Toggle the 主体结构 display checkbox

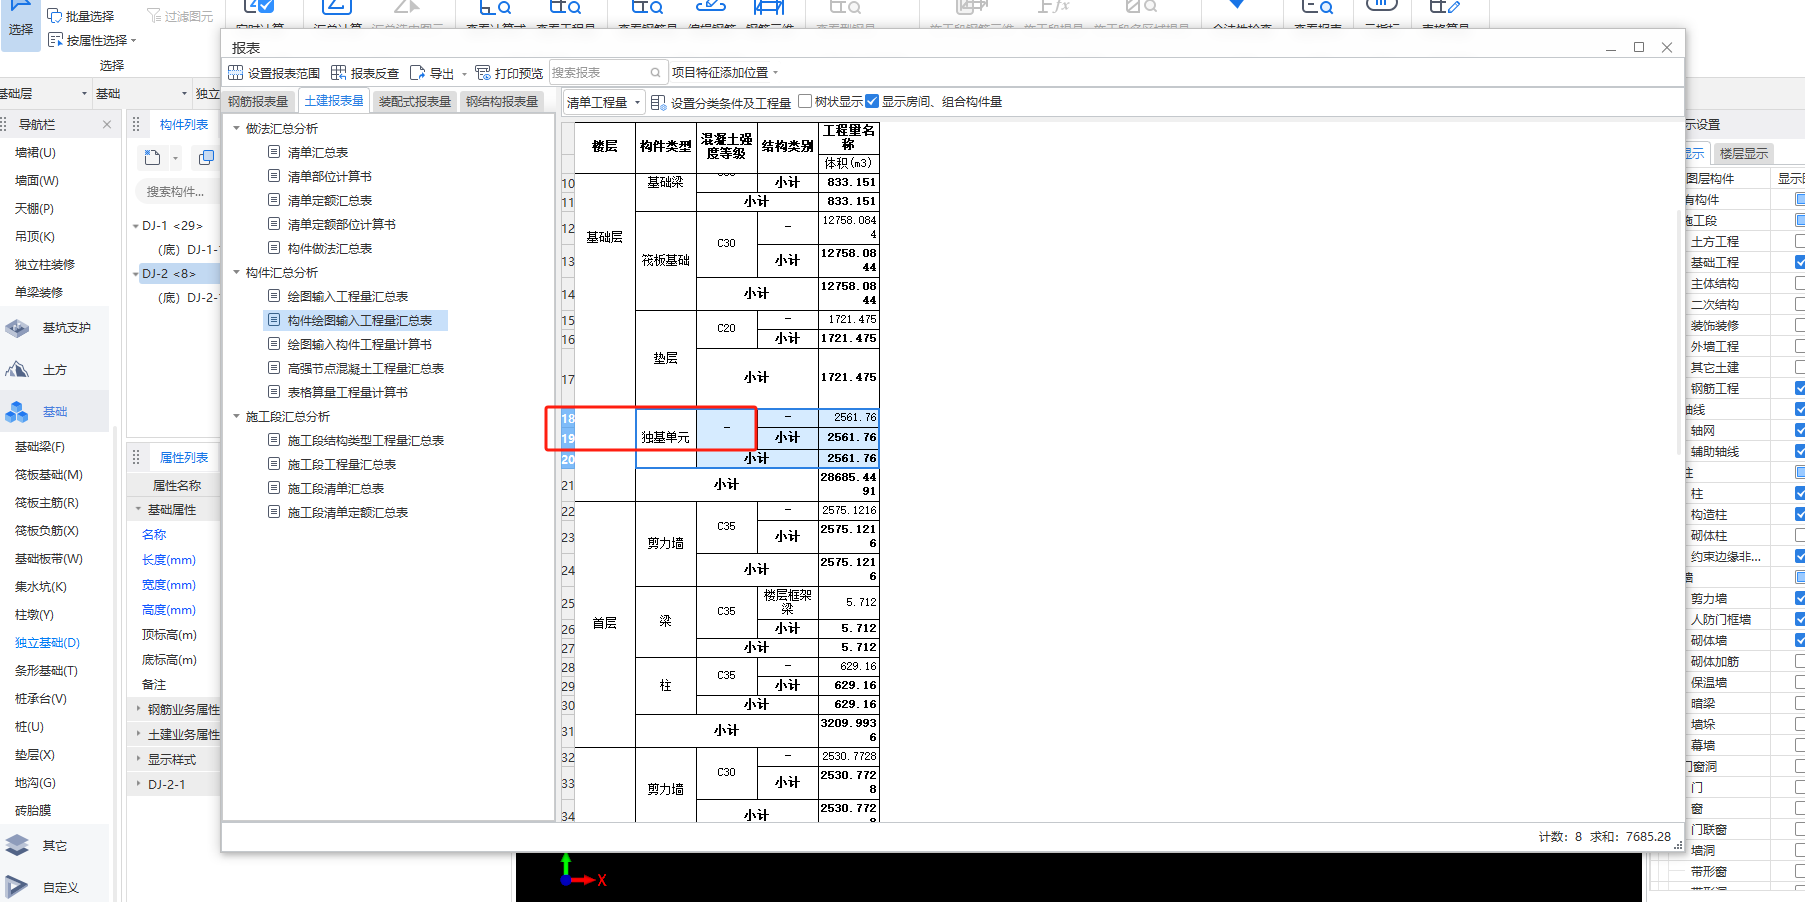coord(1800,283)
